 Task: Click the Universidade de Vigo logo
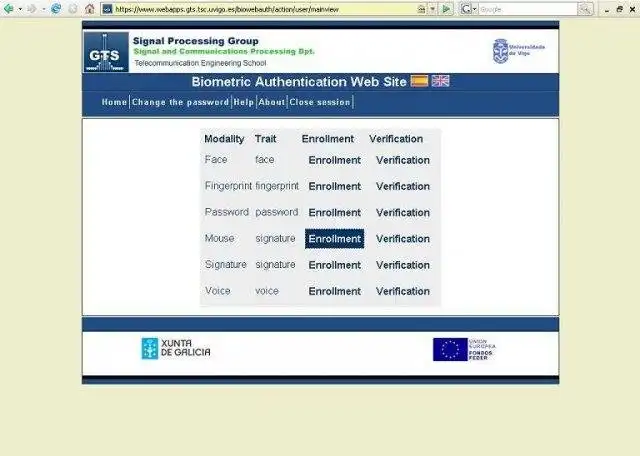point(518,51)
